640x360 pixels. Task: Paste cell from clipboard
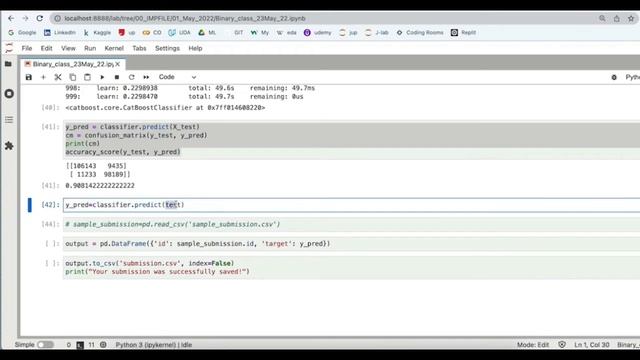click(x=87, y=77)
